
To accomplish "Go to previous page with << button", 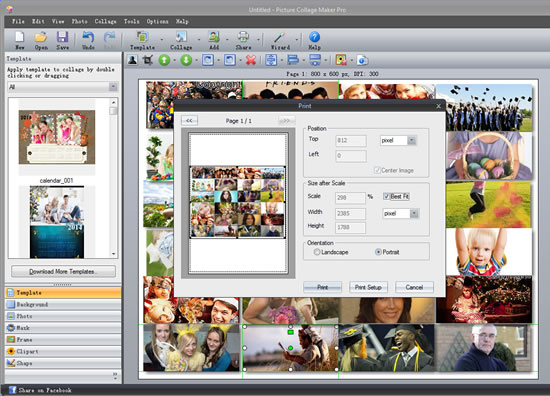I will (189, 121).
